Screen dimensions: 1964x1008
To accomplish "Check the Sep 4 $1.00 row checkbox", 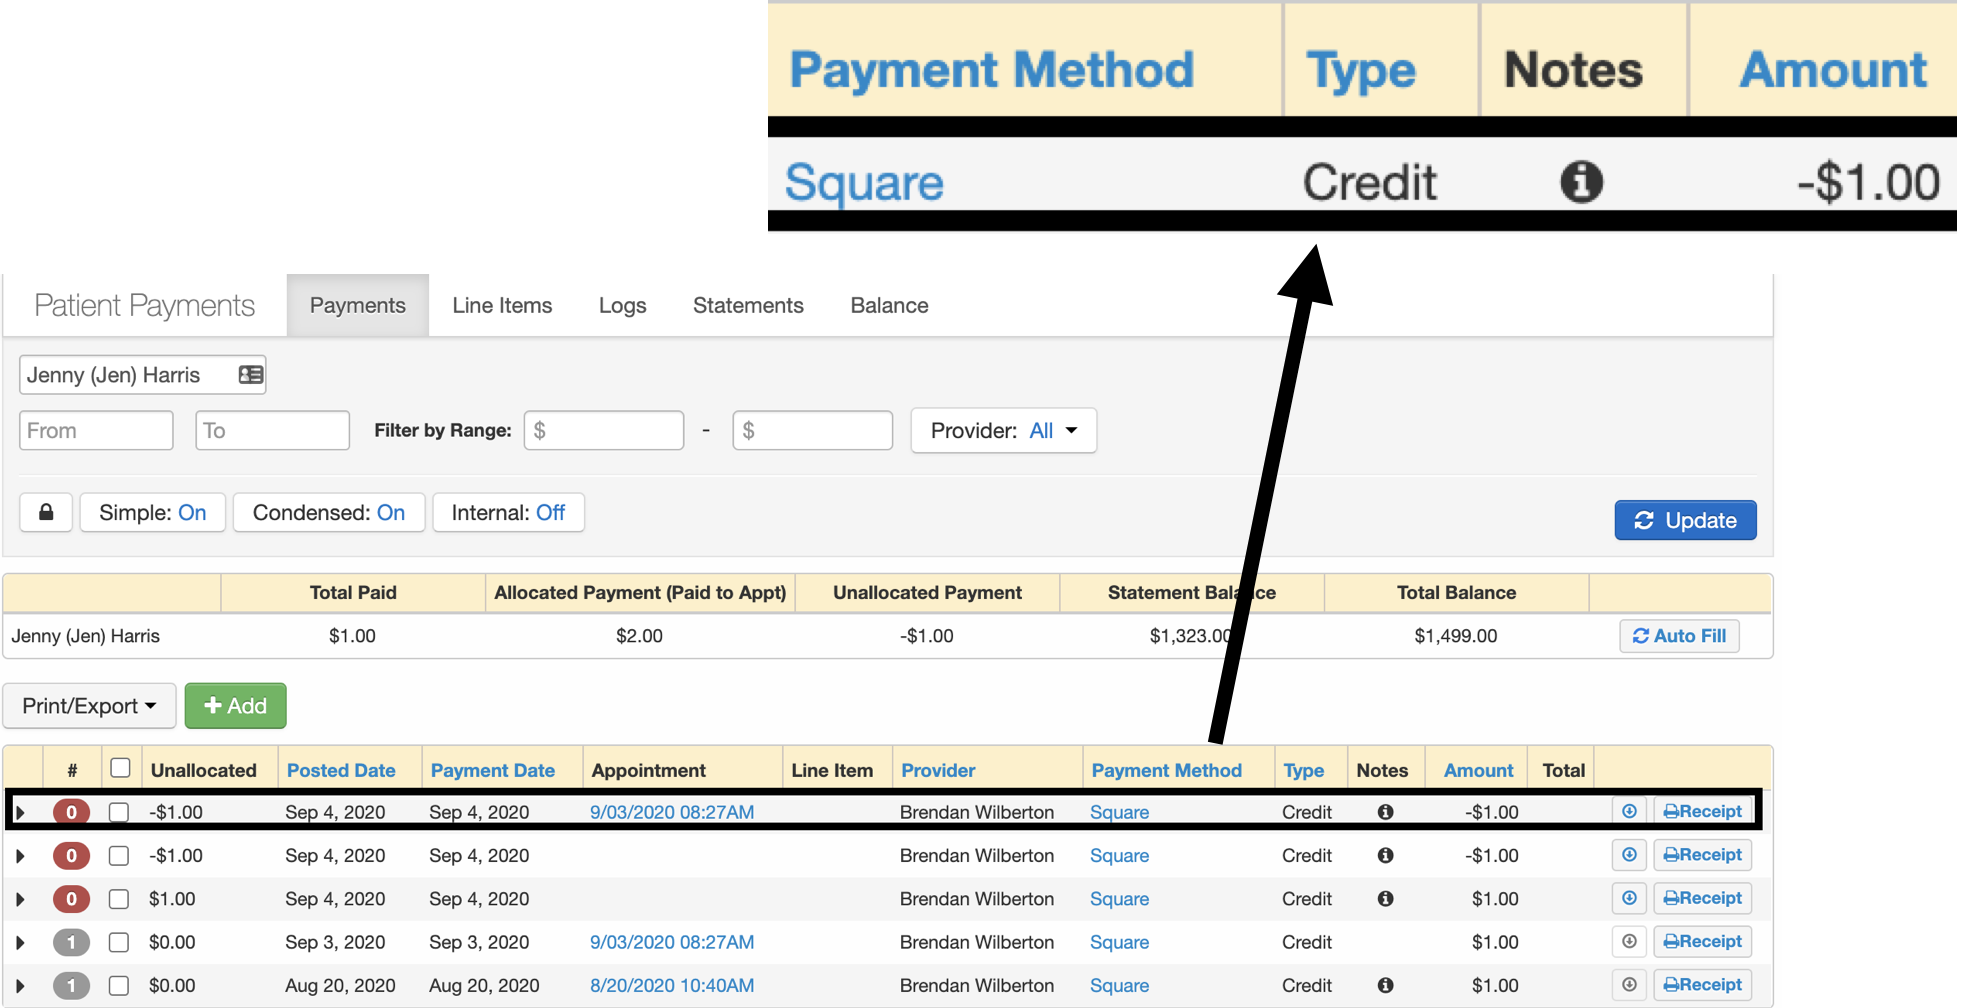I will click(x=119, y=899).
